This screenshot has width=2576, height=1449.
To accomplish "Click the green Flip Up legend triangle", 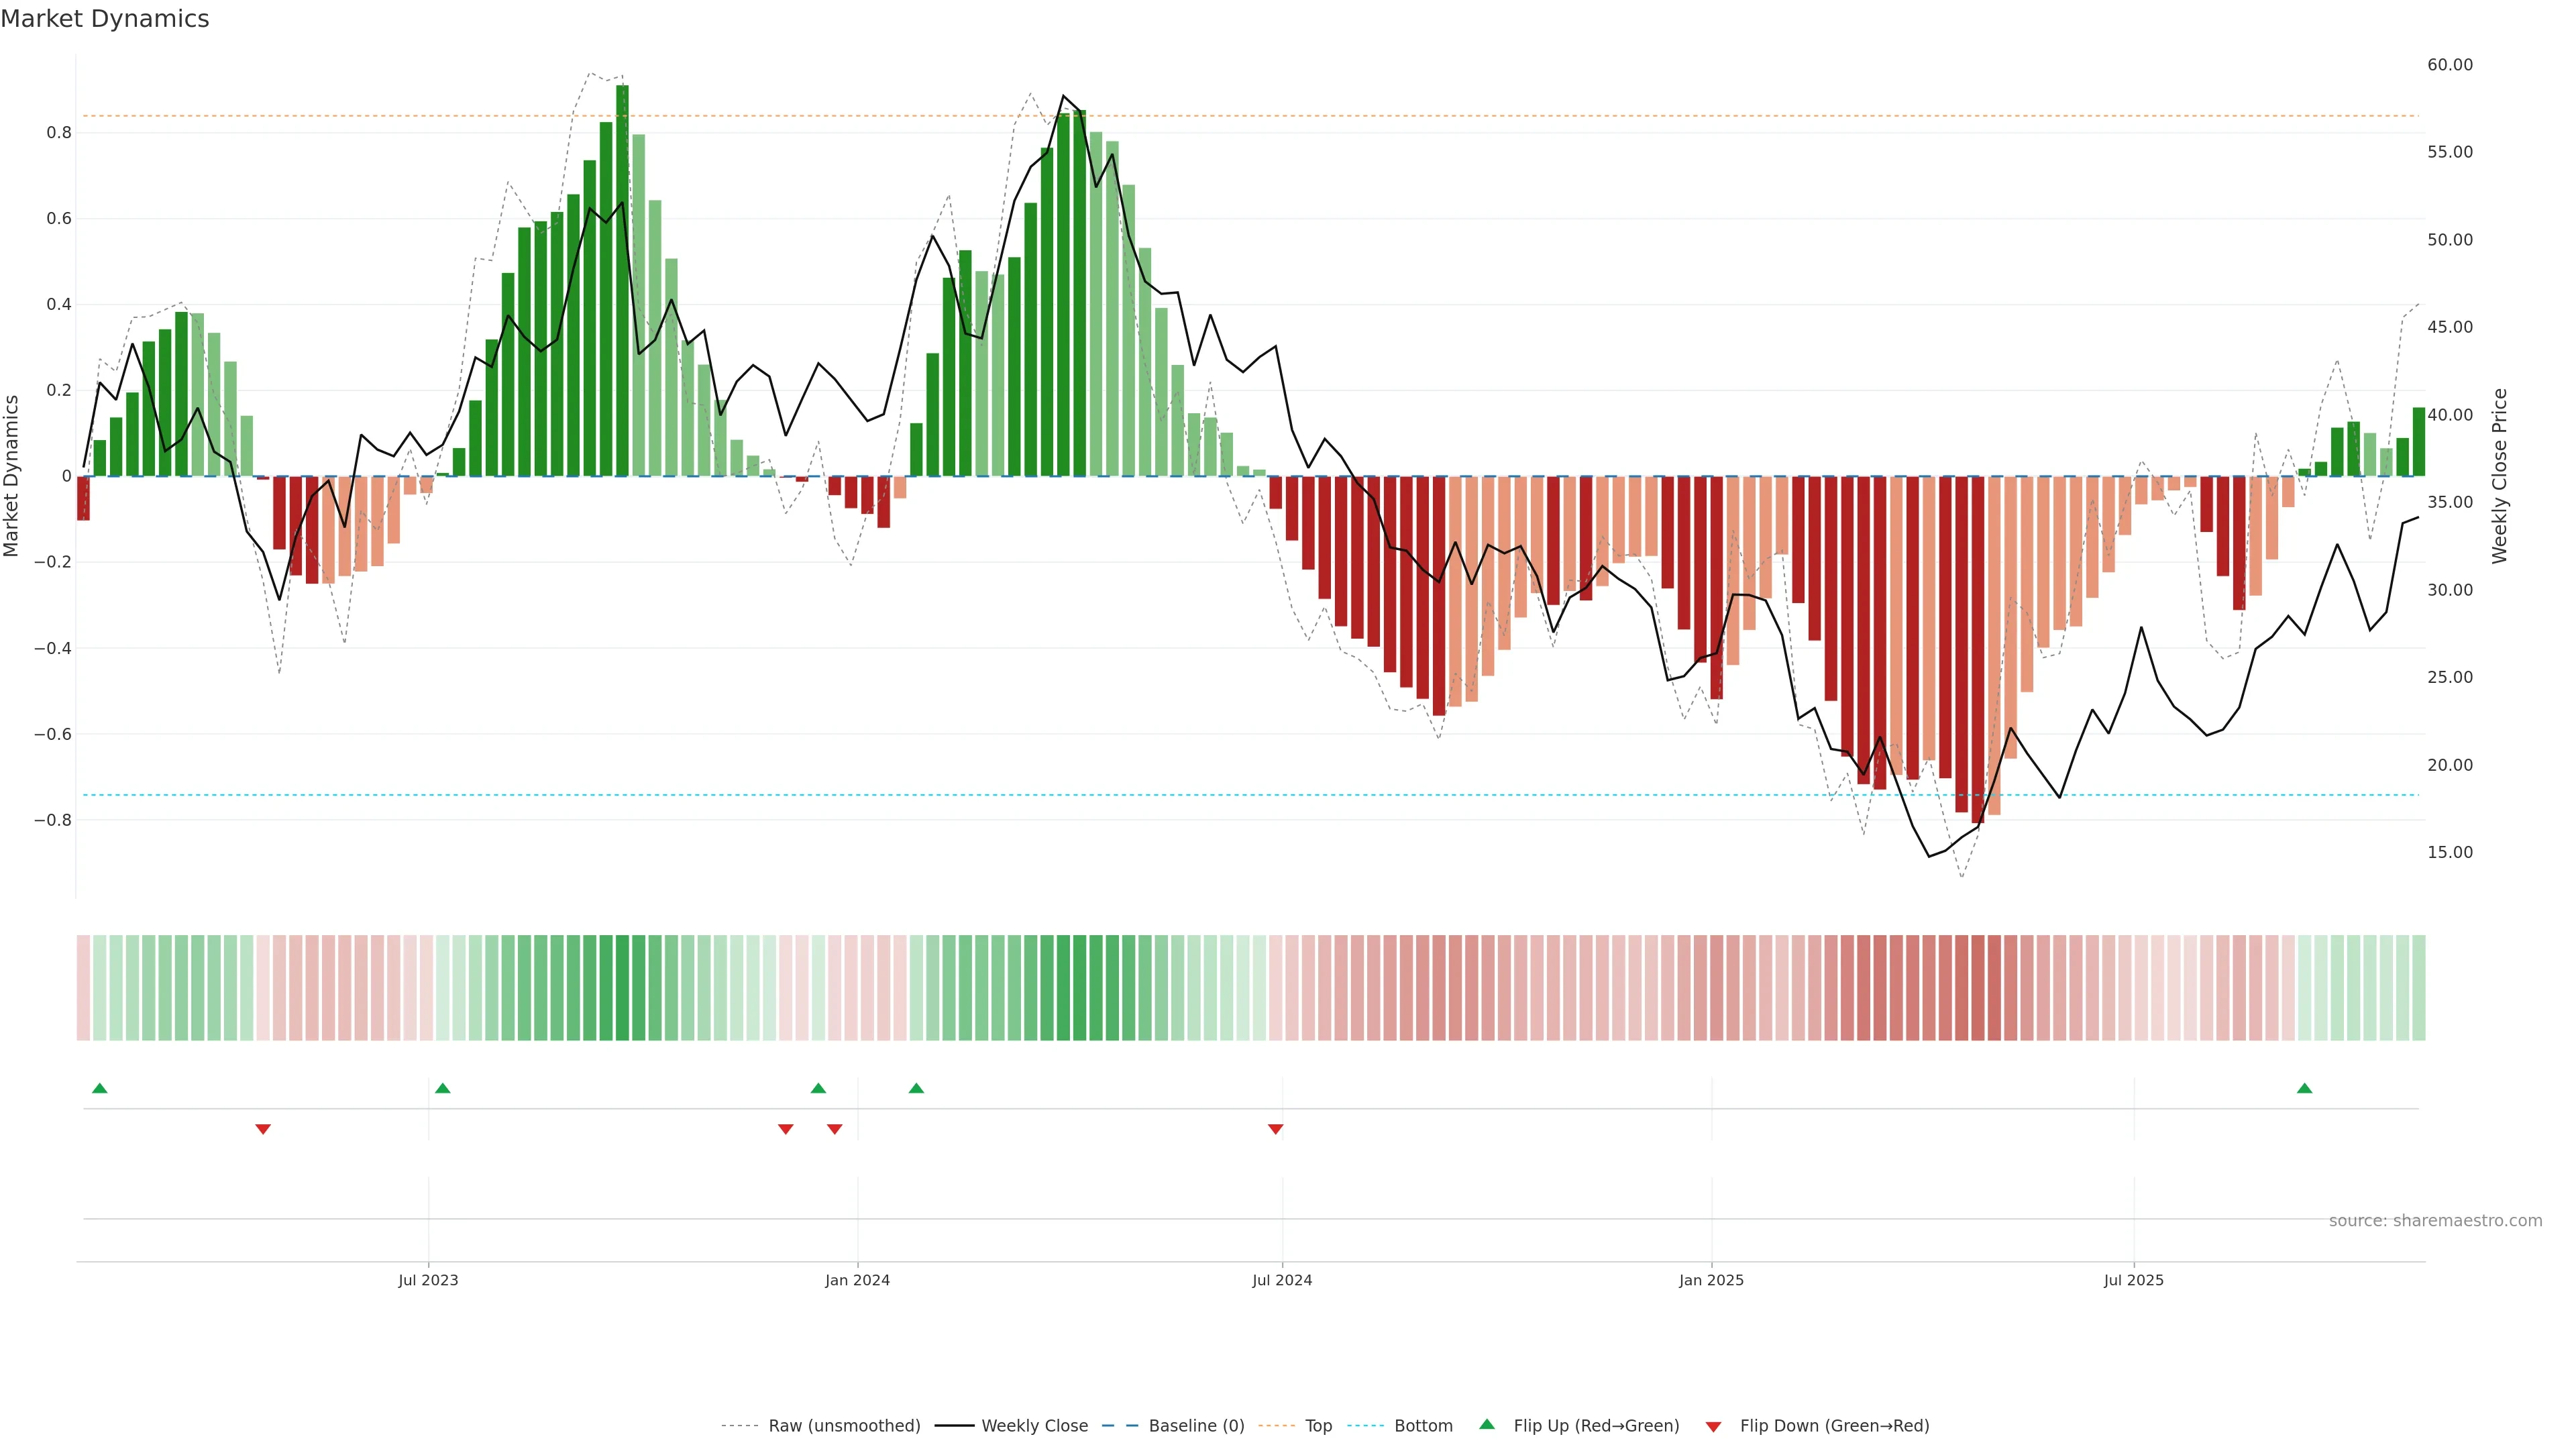I will click(x=1487, y=1424).
